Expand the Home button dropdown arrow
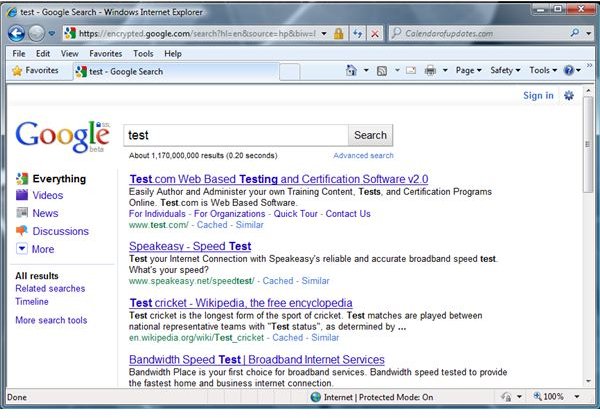Viewport: 600px width, 418px height. click(366, 70)
